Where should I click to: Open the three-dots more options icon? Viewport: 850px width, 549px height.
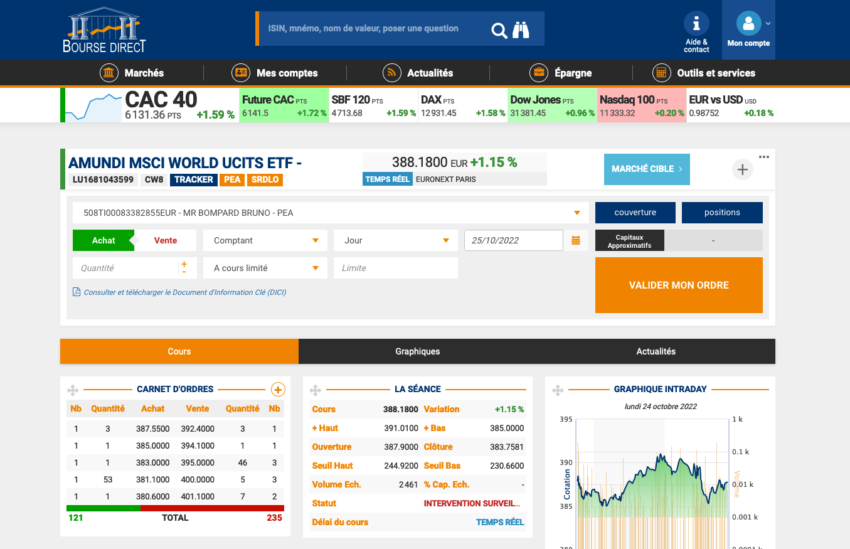pos(764,157)
